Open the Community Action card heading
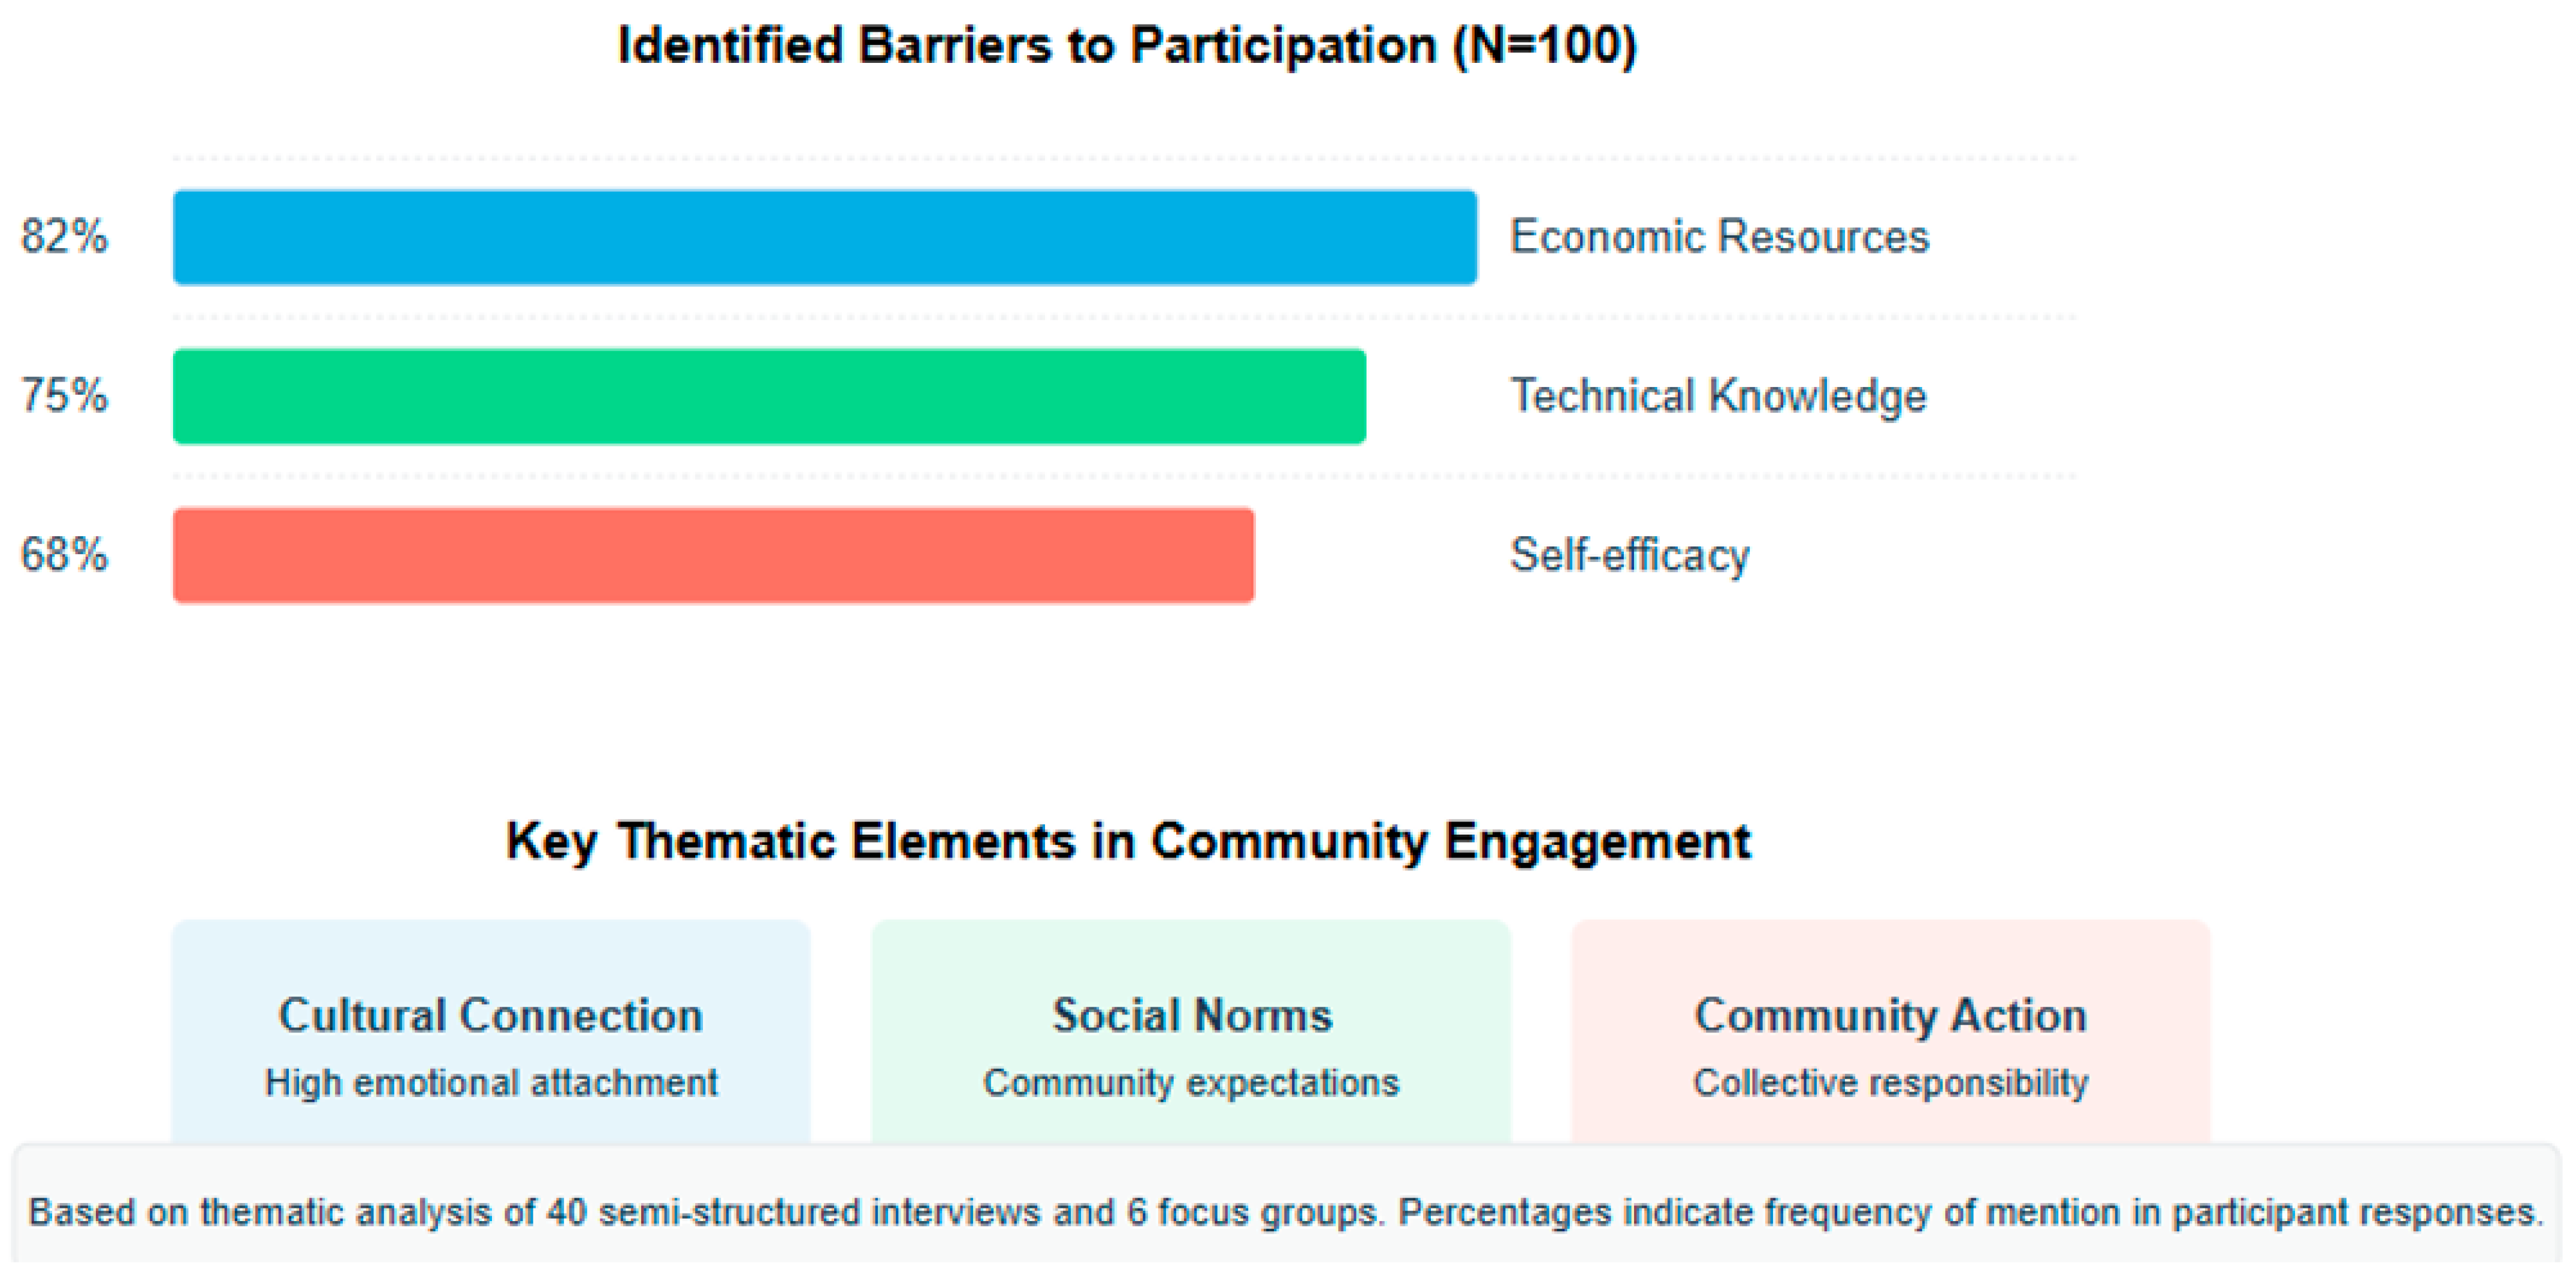This screenshot has height=1278, width=2576. (1890, 1016)
